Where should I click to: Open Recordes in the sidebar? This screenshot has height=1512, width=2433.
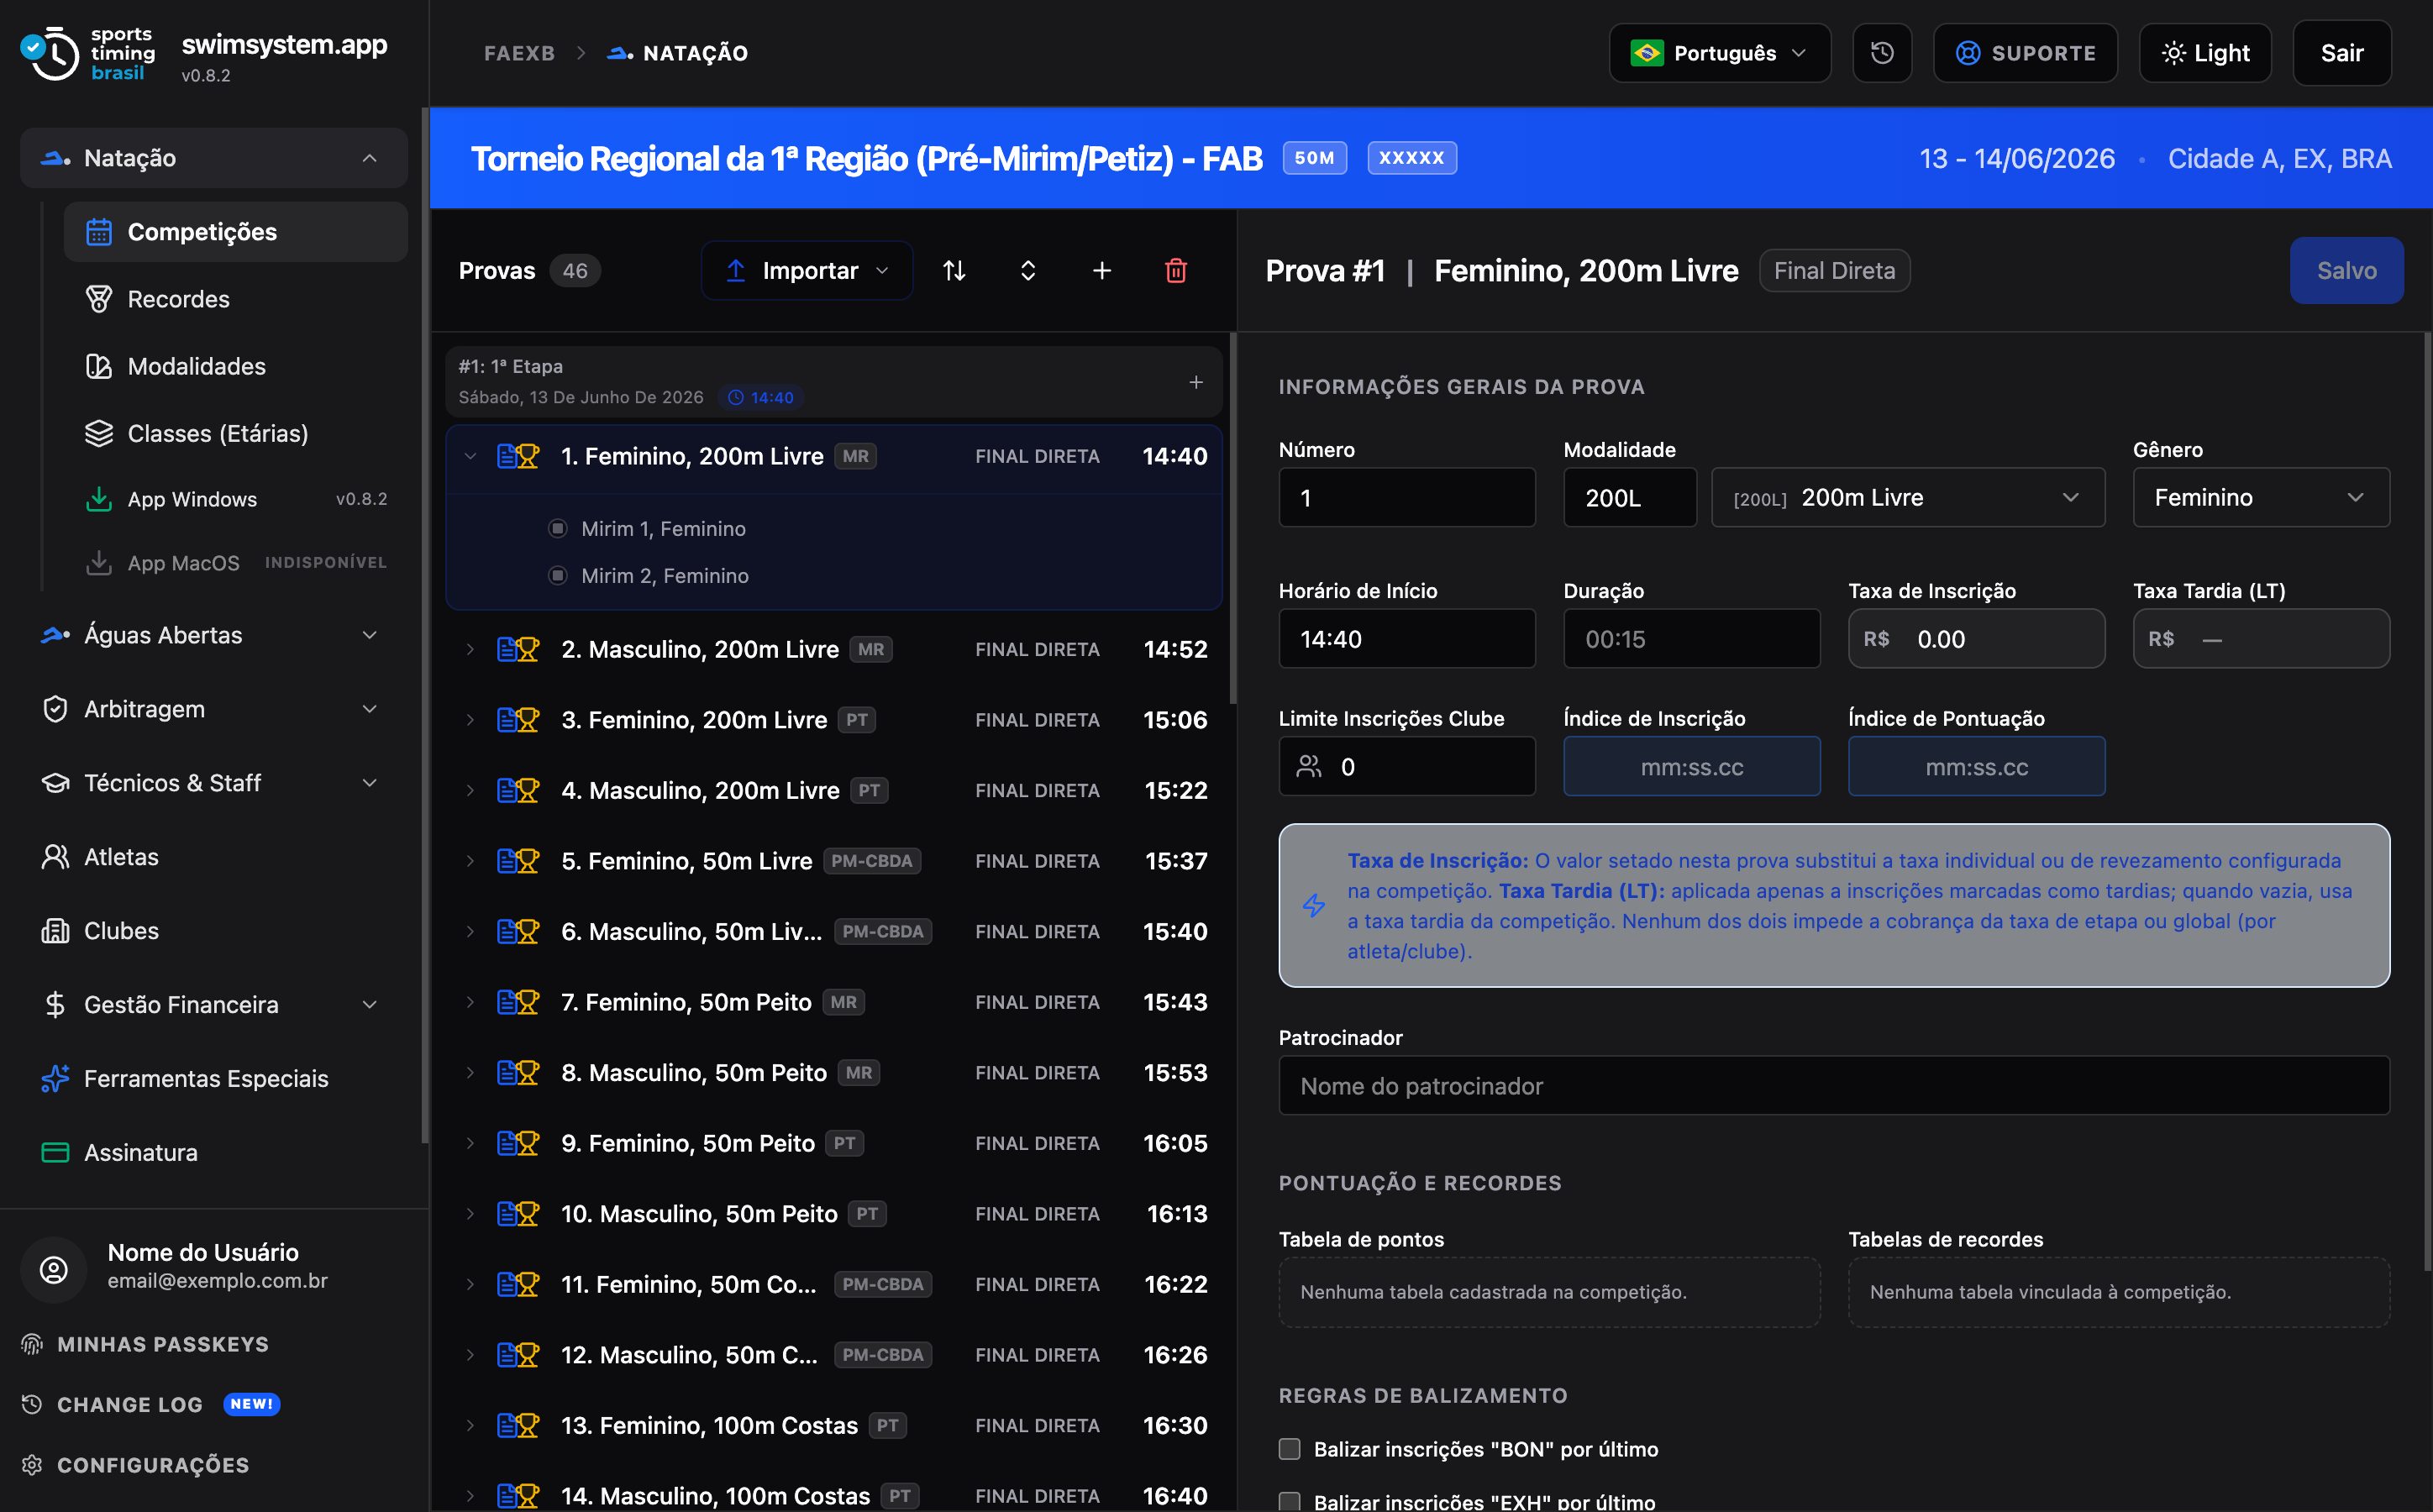[x=236, y=299]
